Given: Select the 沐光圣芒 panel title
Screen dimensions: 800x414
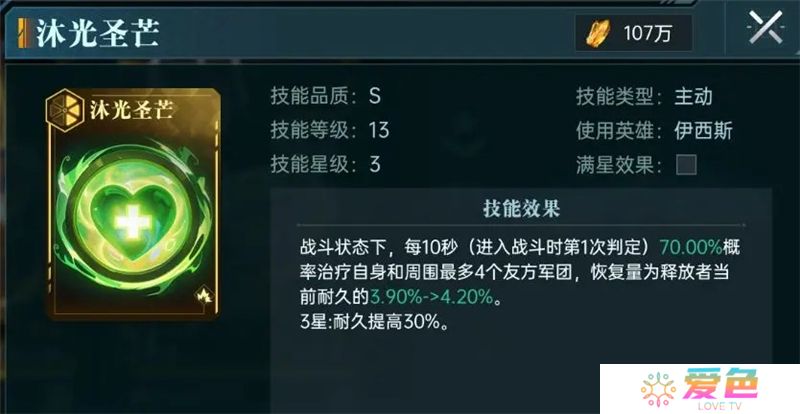Looking at the screenshot, I should [x=97, y=33].
